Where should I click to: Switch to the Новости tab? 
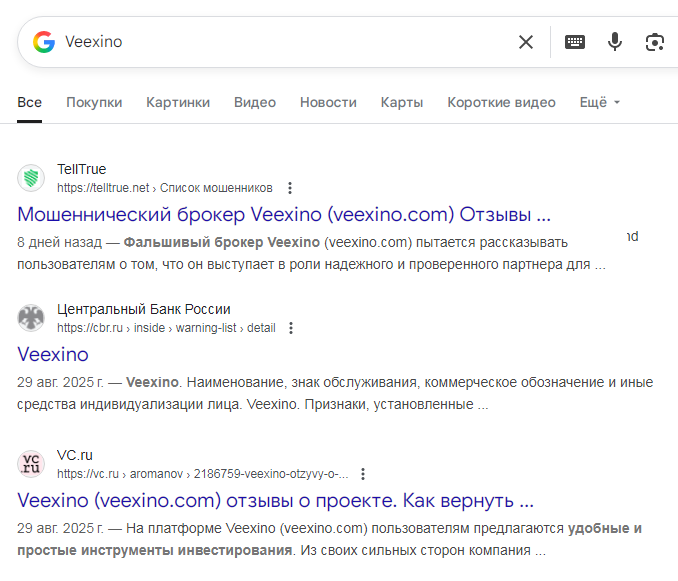point(328,102)
